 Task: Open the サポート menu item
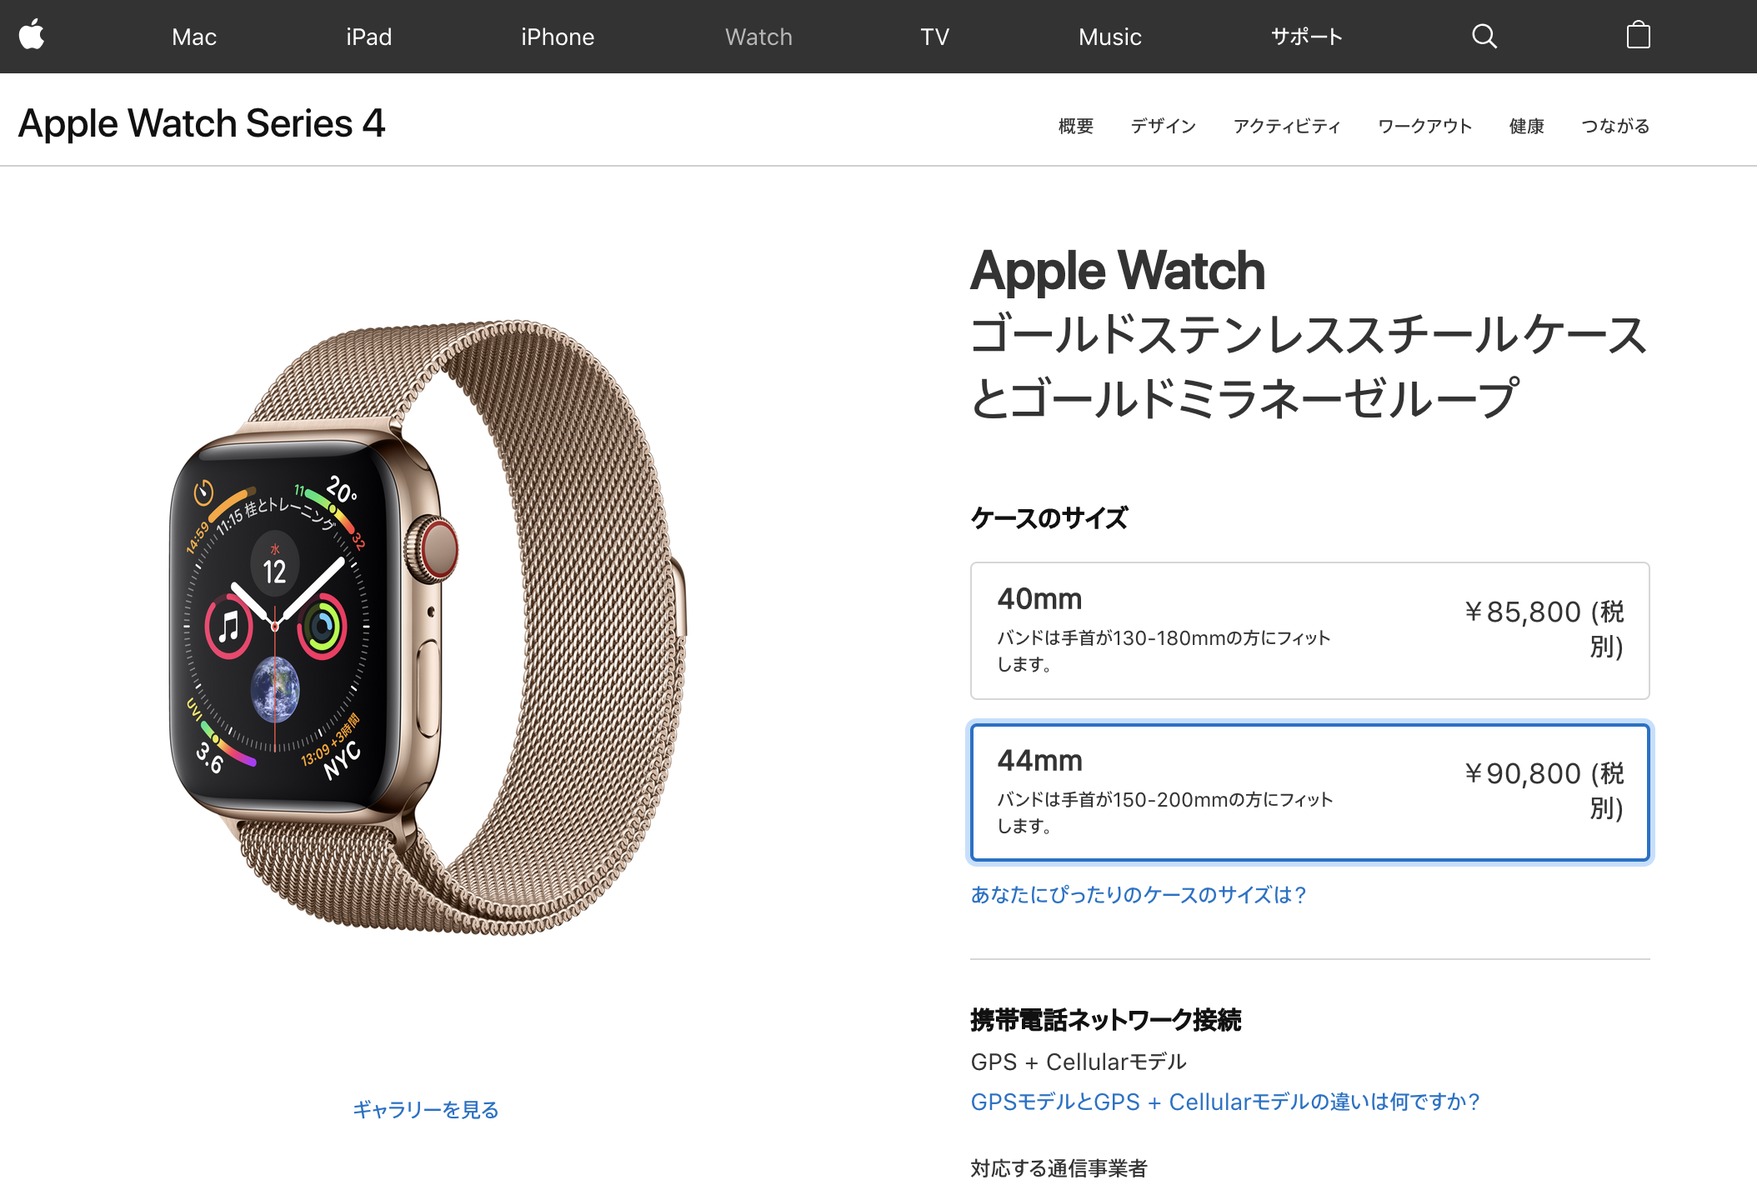[x=1306, y=37]
